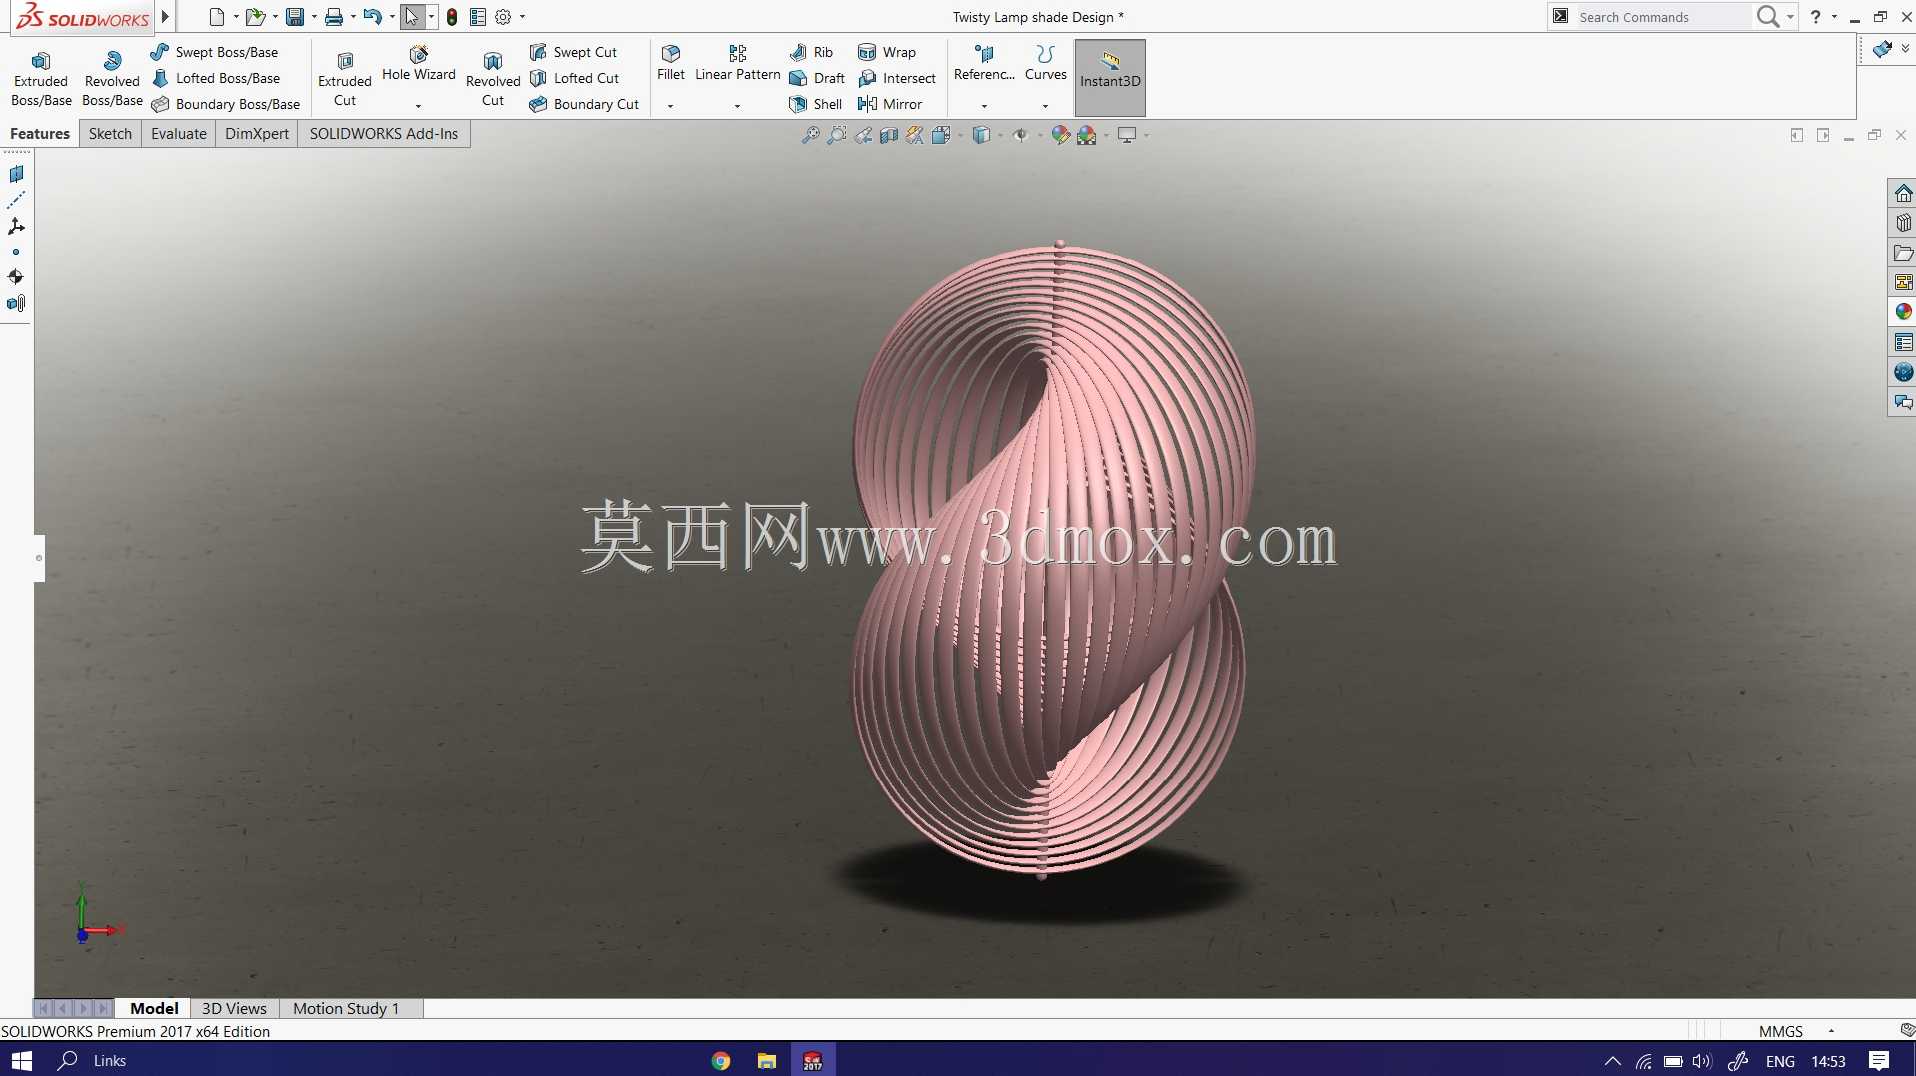Click the Section View icon
This screenshot has height=1076, width=1916.
click(889, 135)
